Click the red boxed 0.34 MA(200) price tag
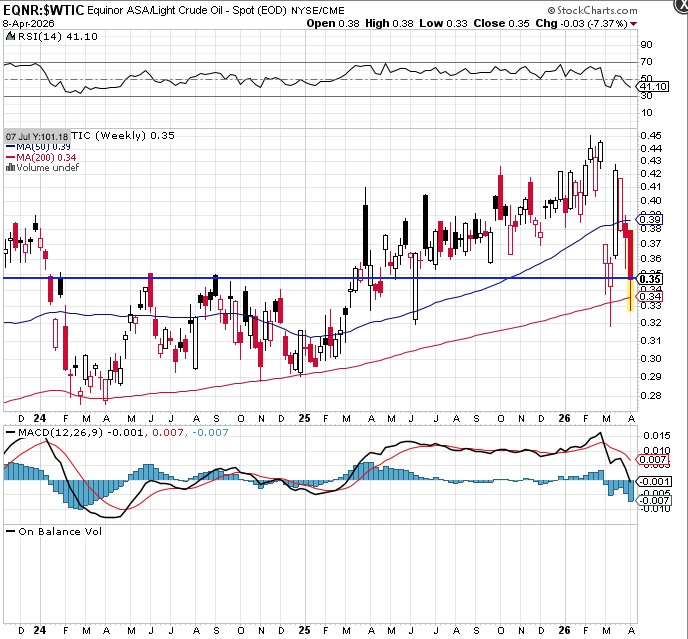The image size is (688, 639). 650,297
